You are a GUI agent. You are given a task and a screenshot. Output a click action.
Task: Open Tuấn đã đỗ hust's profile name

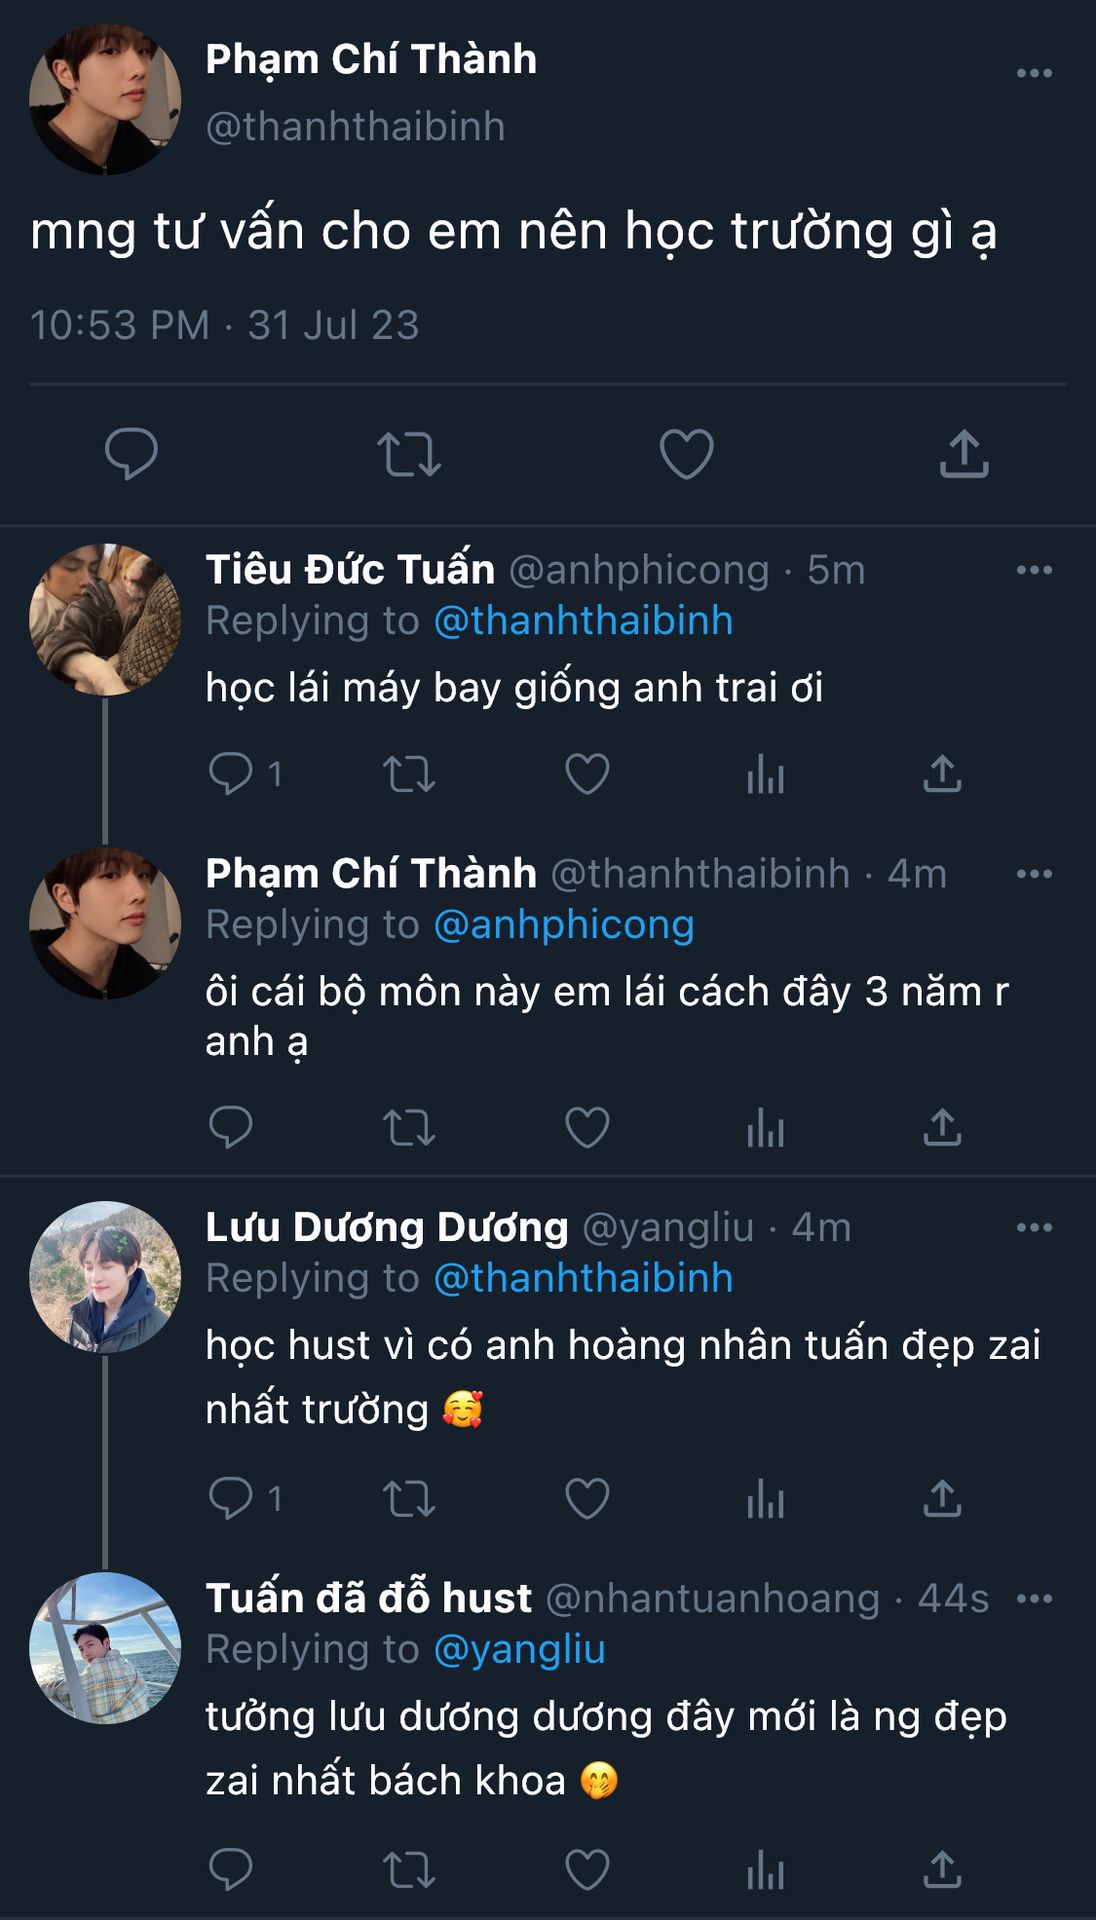[x=368, y=1598]
